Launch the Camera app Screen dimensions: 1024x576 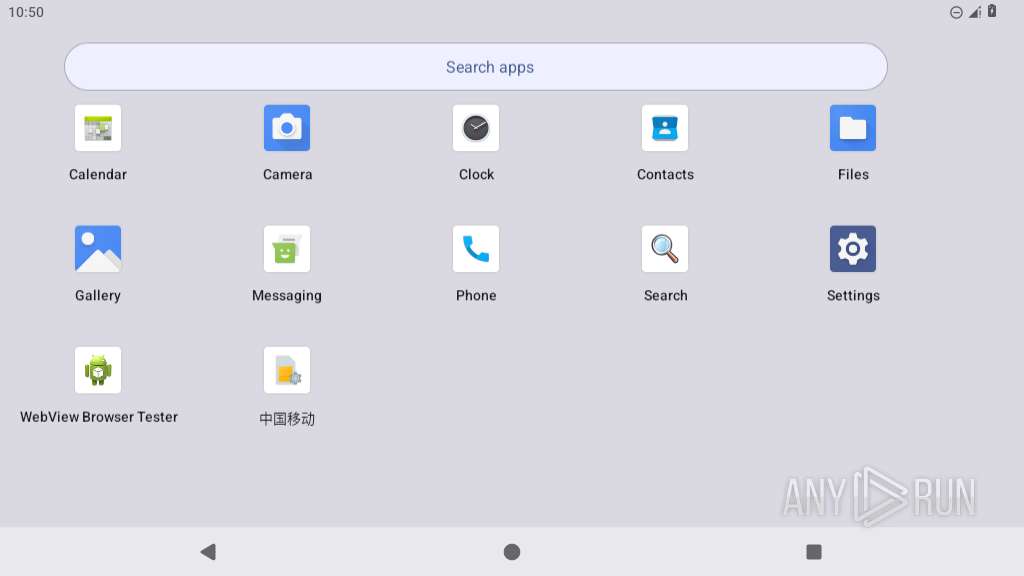point(287,128)
